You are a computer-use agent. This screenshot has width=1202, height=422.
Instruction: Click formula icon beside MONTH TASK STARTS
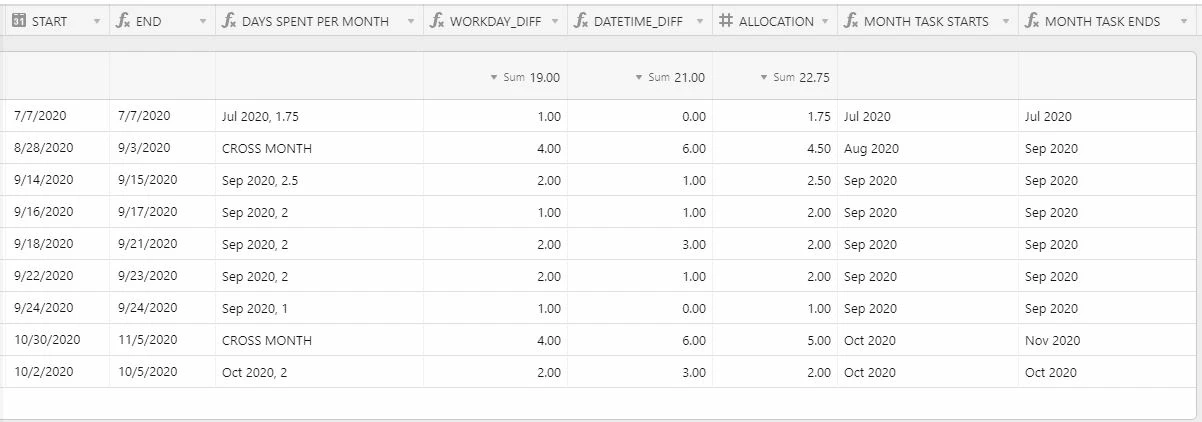[852, 21]
